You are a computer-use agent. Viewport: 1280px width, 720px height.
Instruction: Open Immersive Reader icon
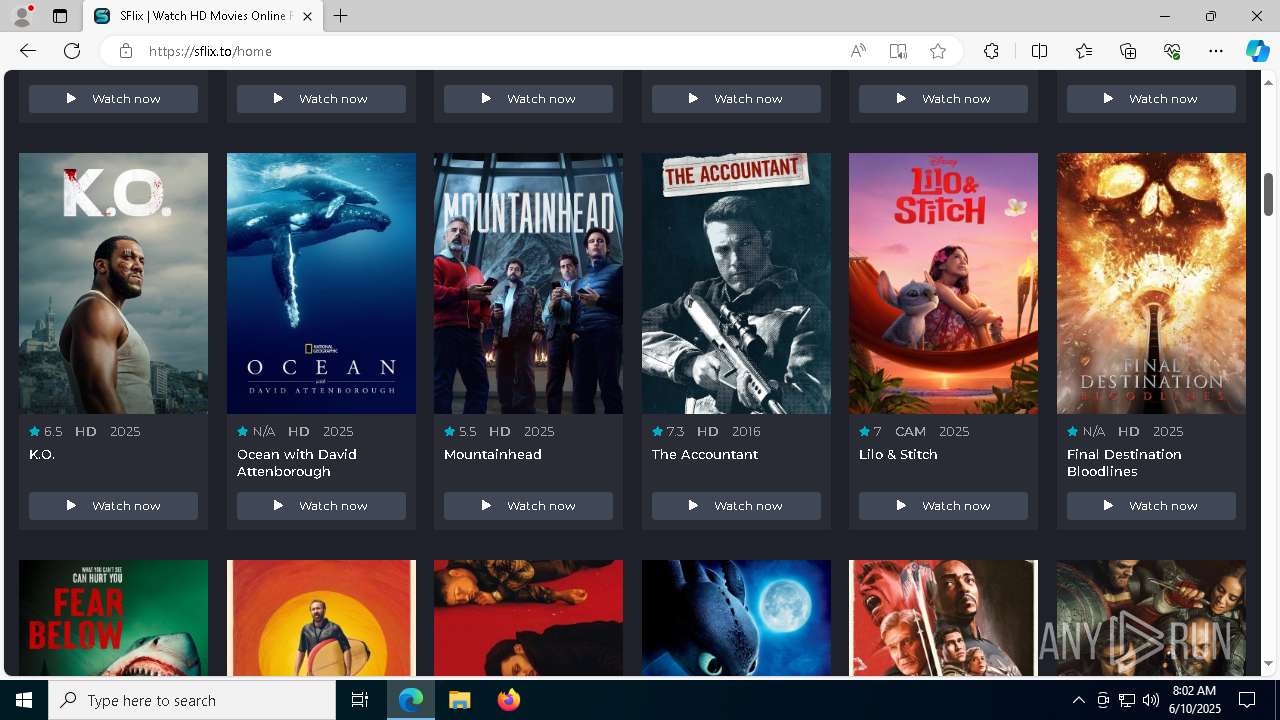[898, 51]
